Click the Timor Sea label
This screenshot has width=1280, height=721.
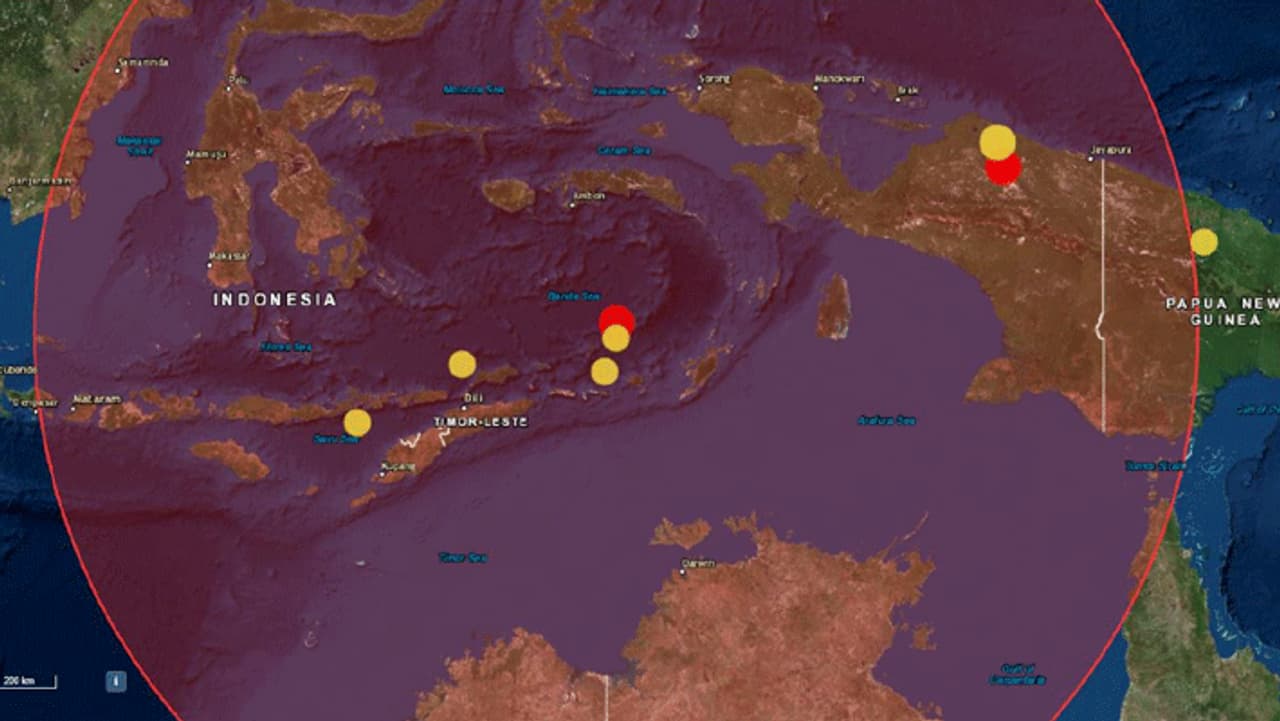tap(462, 557)
